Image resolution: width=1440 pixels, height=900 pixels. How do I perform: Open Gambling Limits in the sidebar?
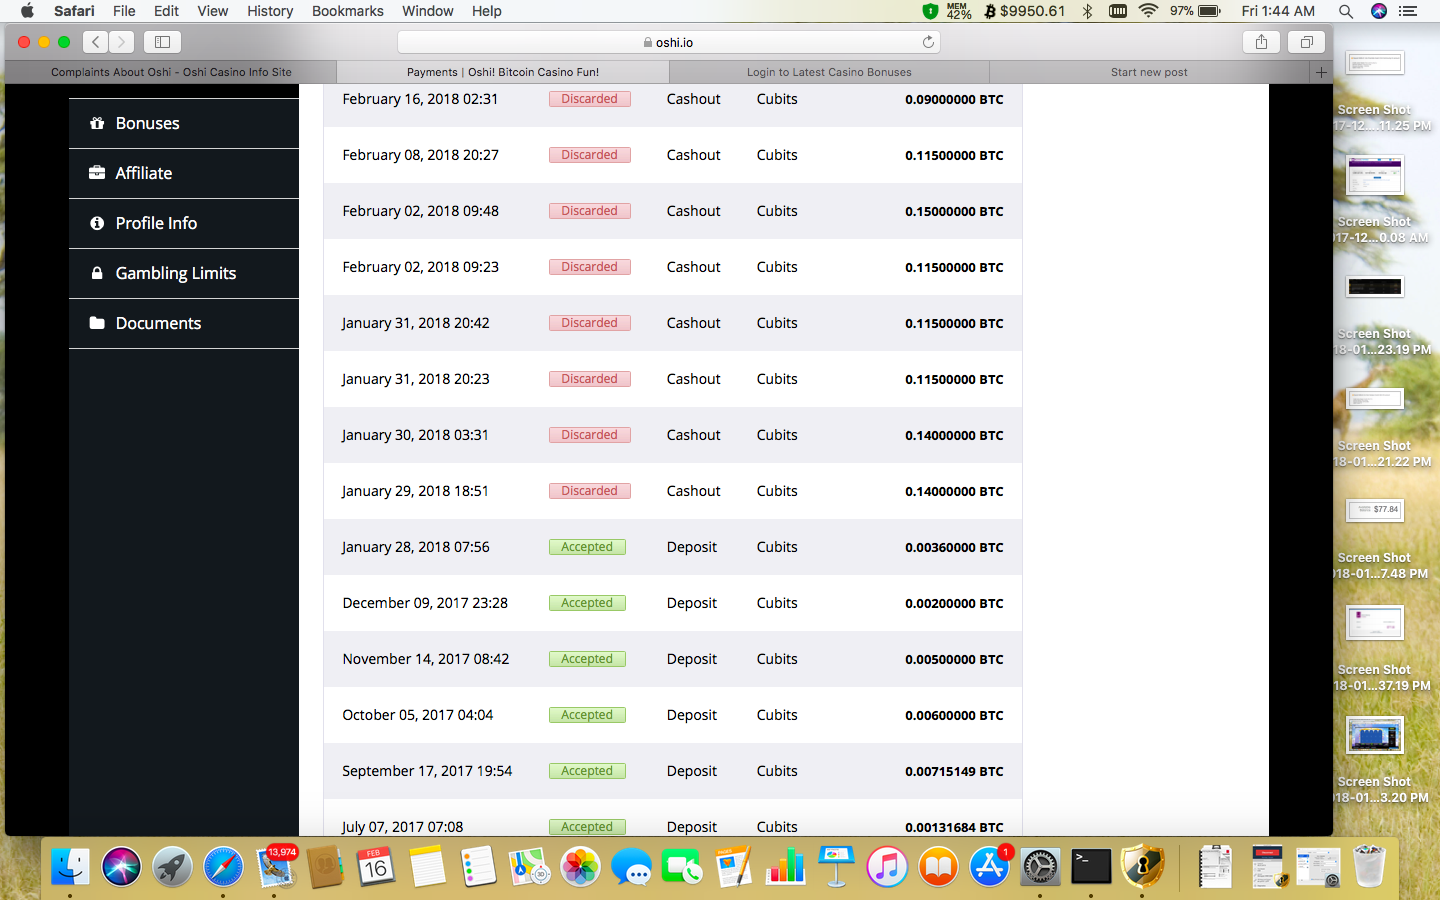pos(184,273)
